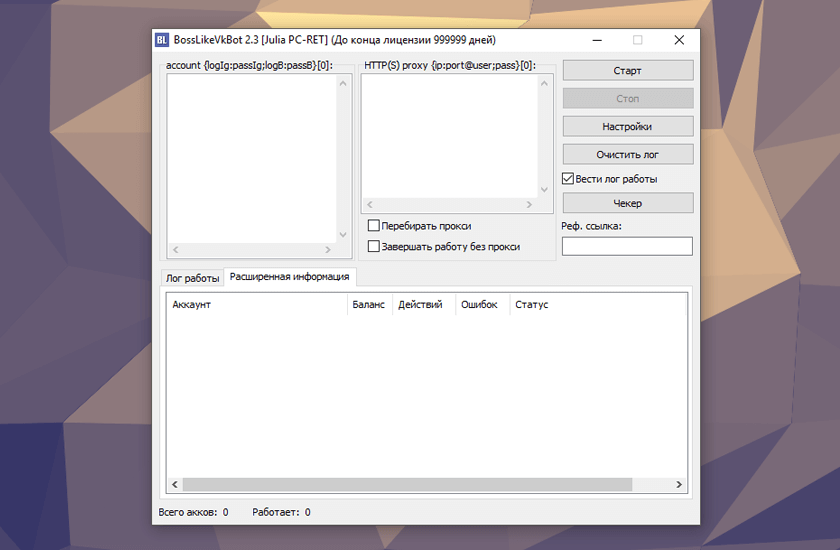Click table horizontal scroll right arrow
This screenshot has height=550, width=840.
coord(679,484)
